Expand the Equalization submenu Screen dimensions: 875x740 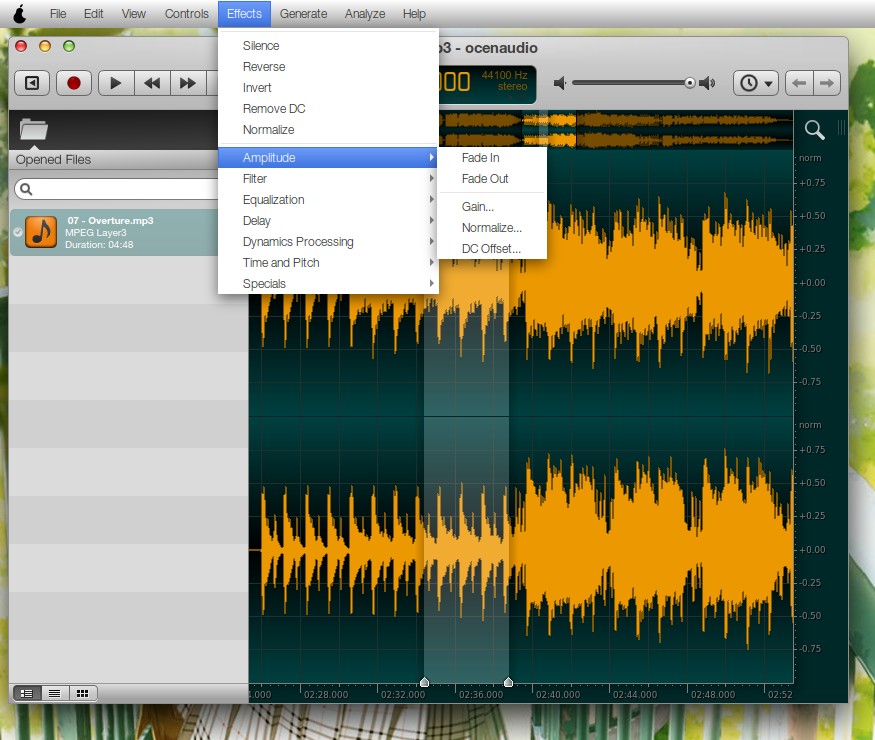[328, 200]
